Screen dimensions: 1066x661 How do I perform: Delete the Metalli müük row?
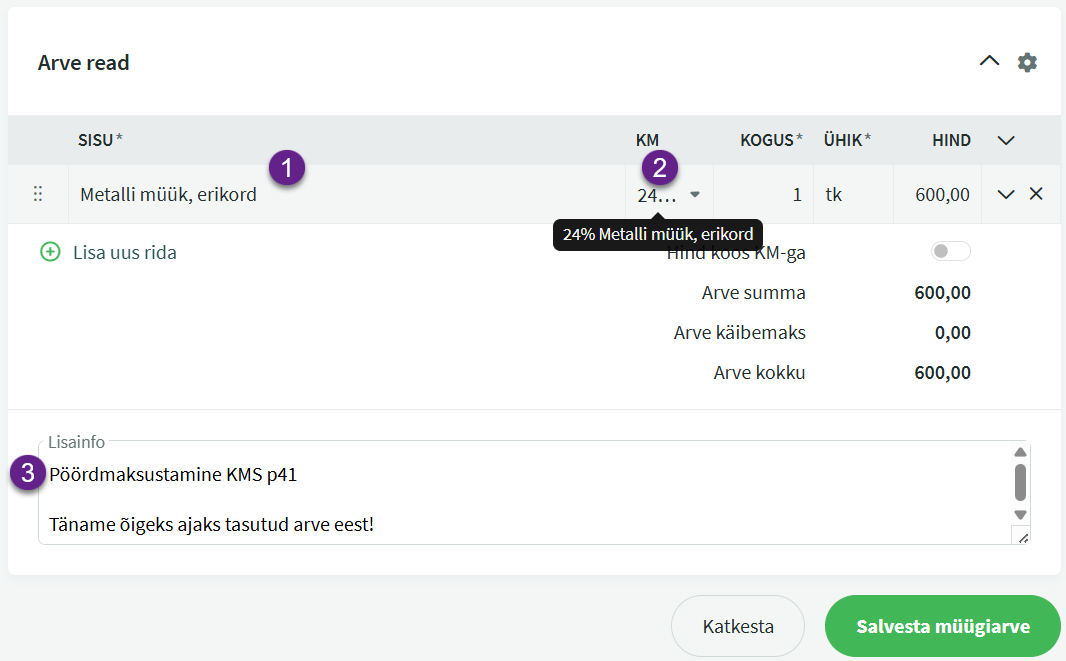pyautogui.click(x=1036, y=194)
